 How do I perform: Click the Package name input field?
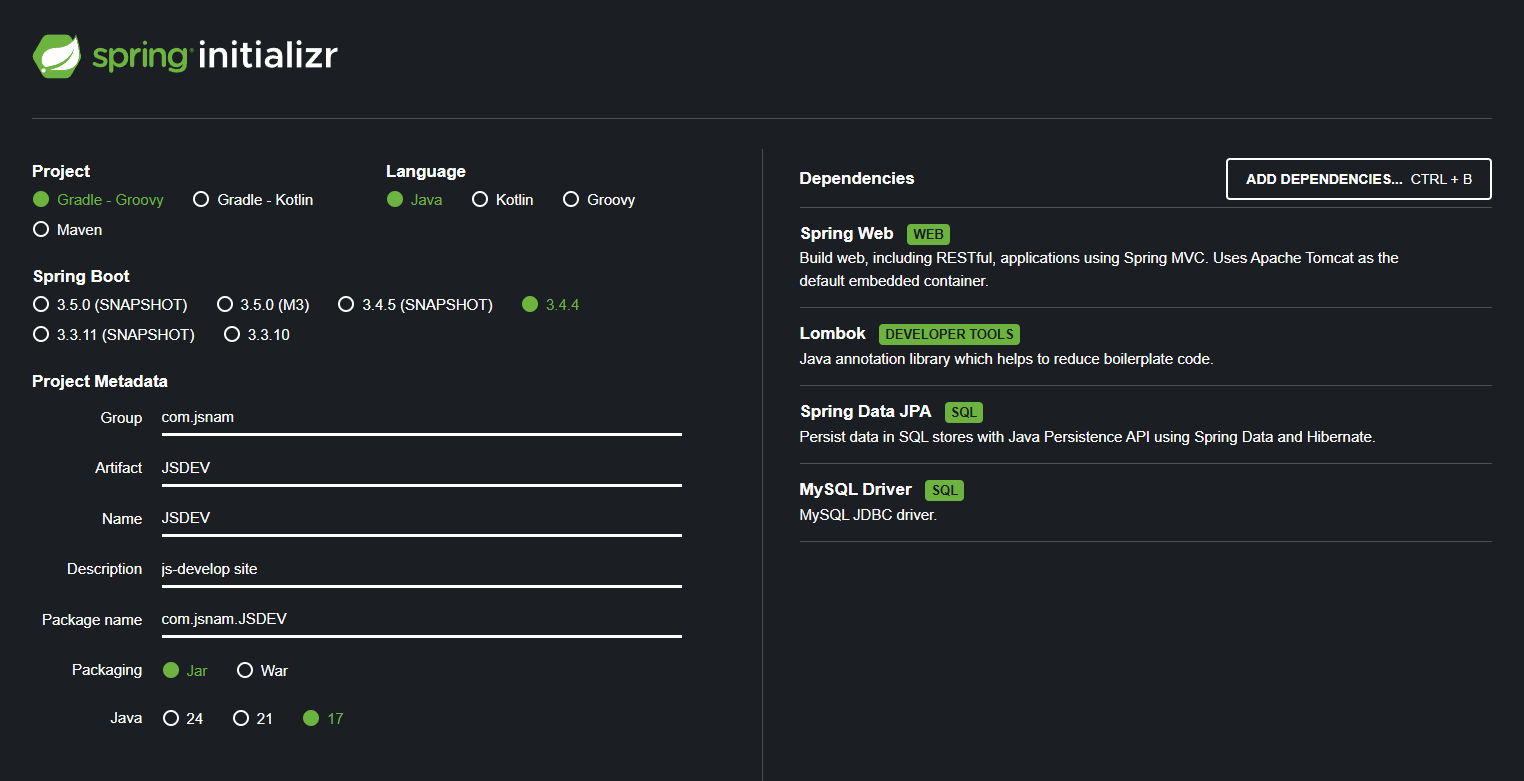point(421,619)
